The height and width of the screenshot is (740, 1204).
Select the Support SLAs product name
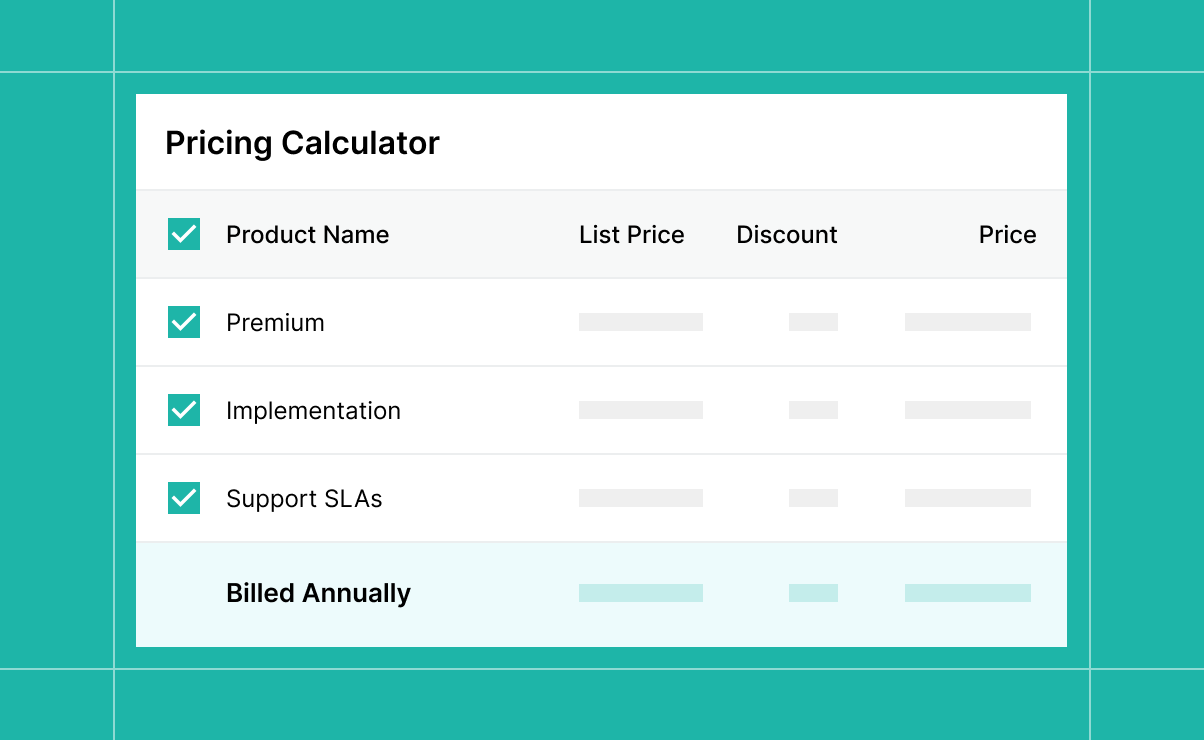(x=304, y=499)
